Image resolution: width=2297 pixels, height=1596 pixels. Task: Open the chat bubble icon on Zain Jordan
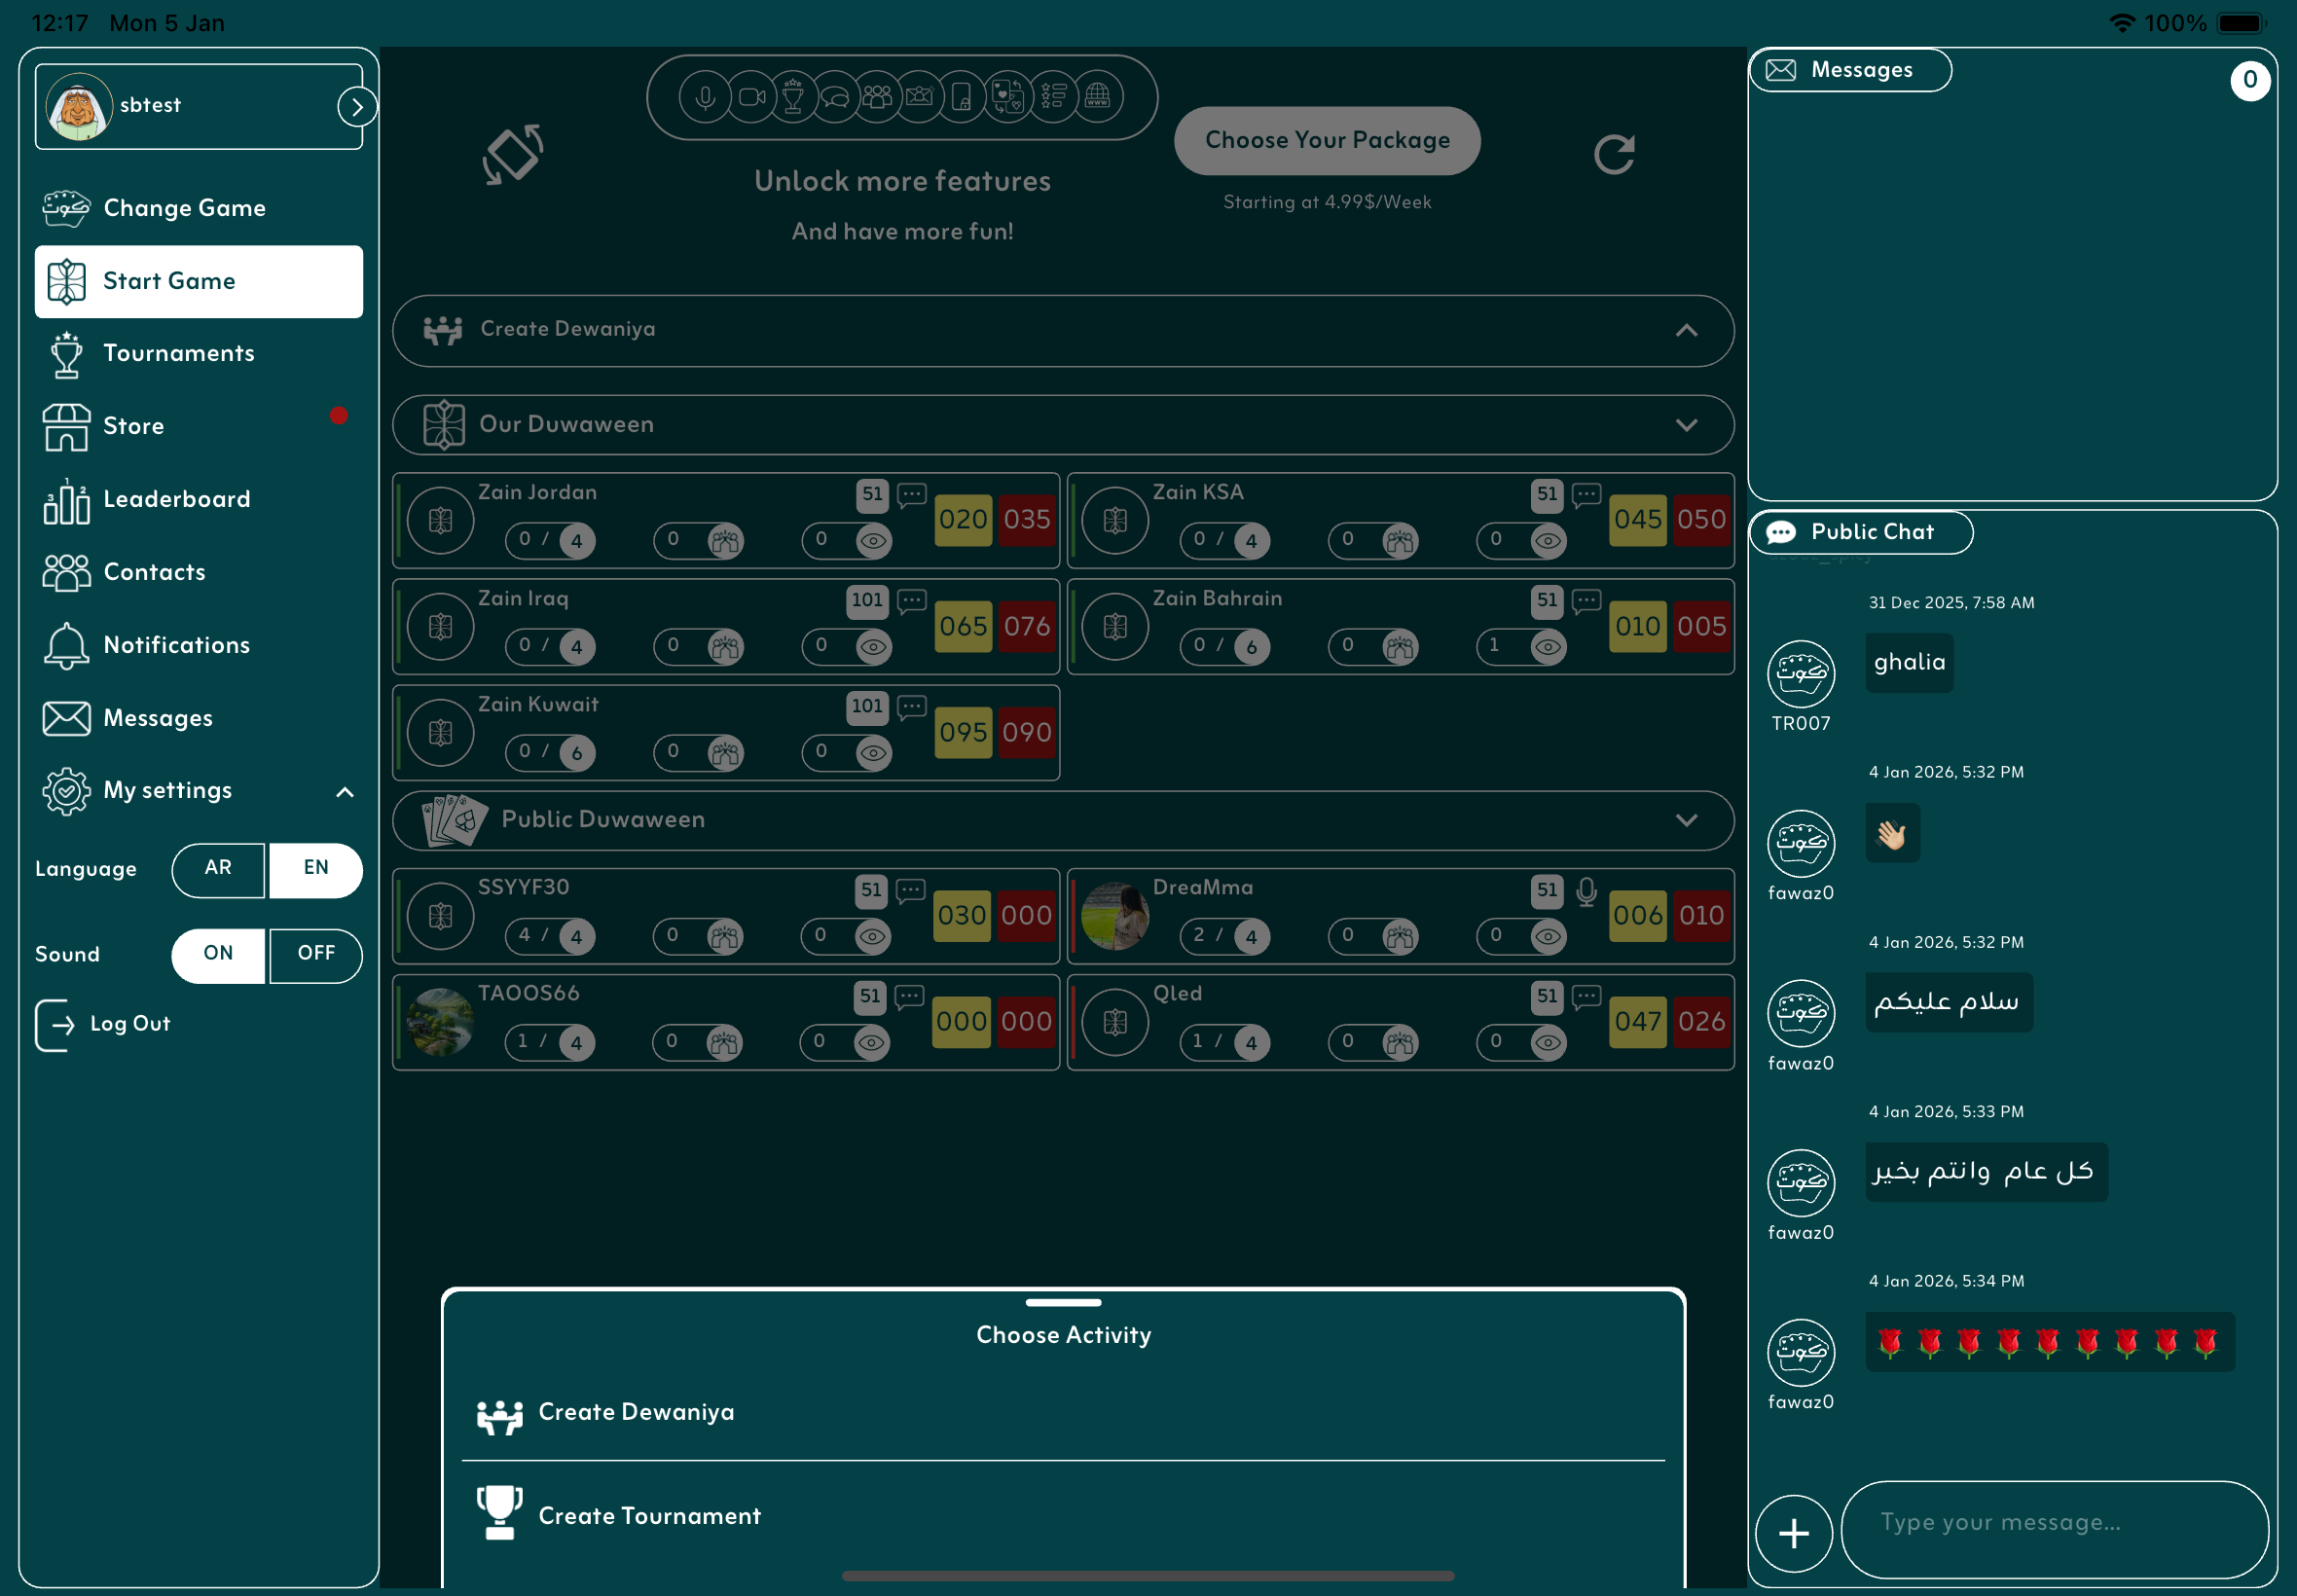click(x=911, y=494)
